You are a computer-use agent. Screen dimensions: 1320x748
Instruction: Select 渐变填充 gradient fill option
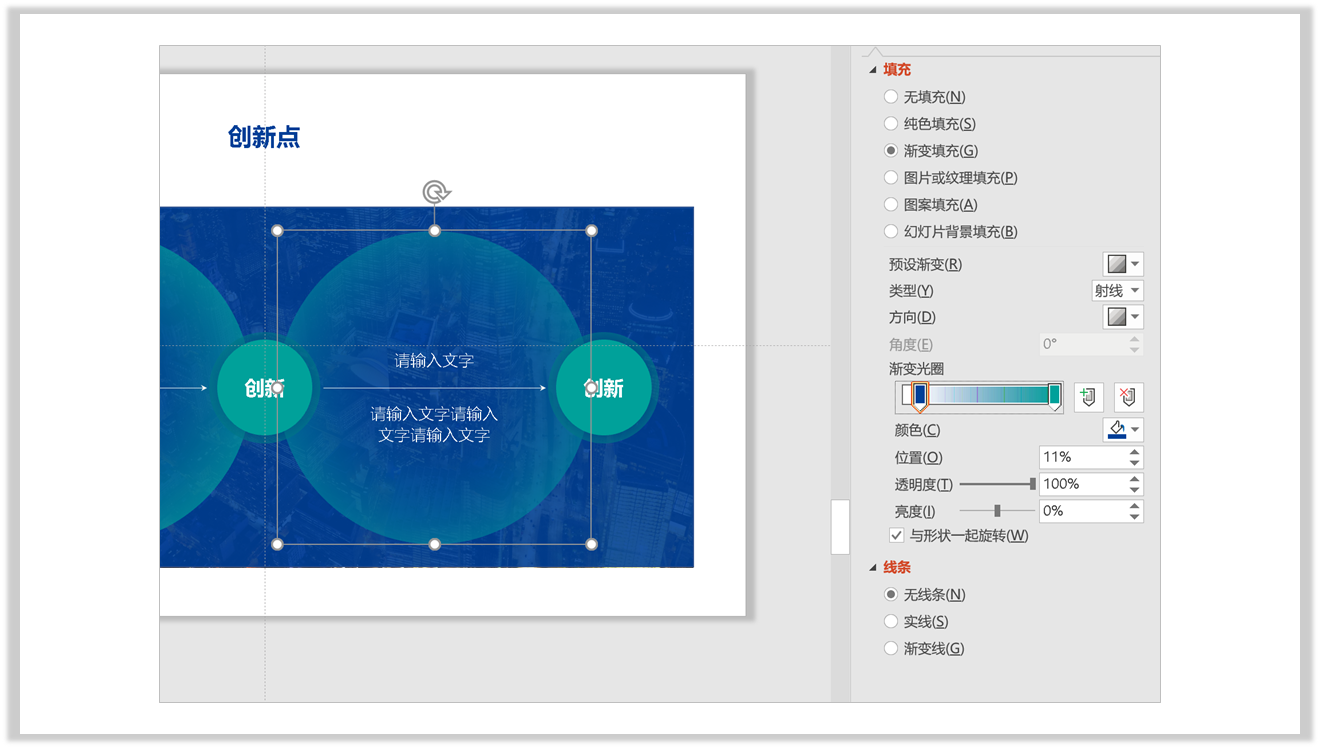[891, 151]
